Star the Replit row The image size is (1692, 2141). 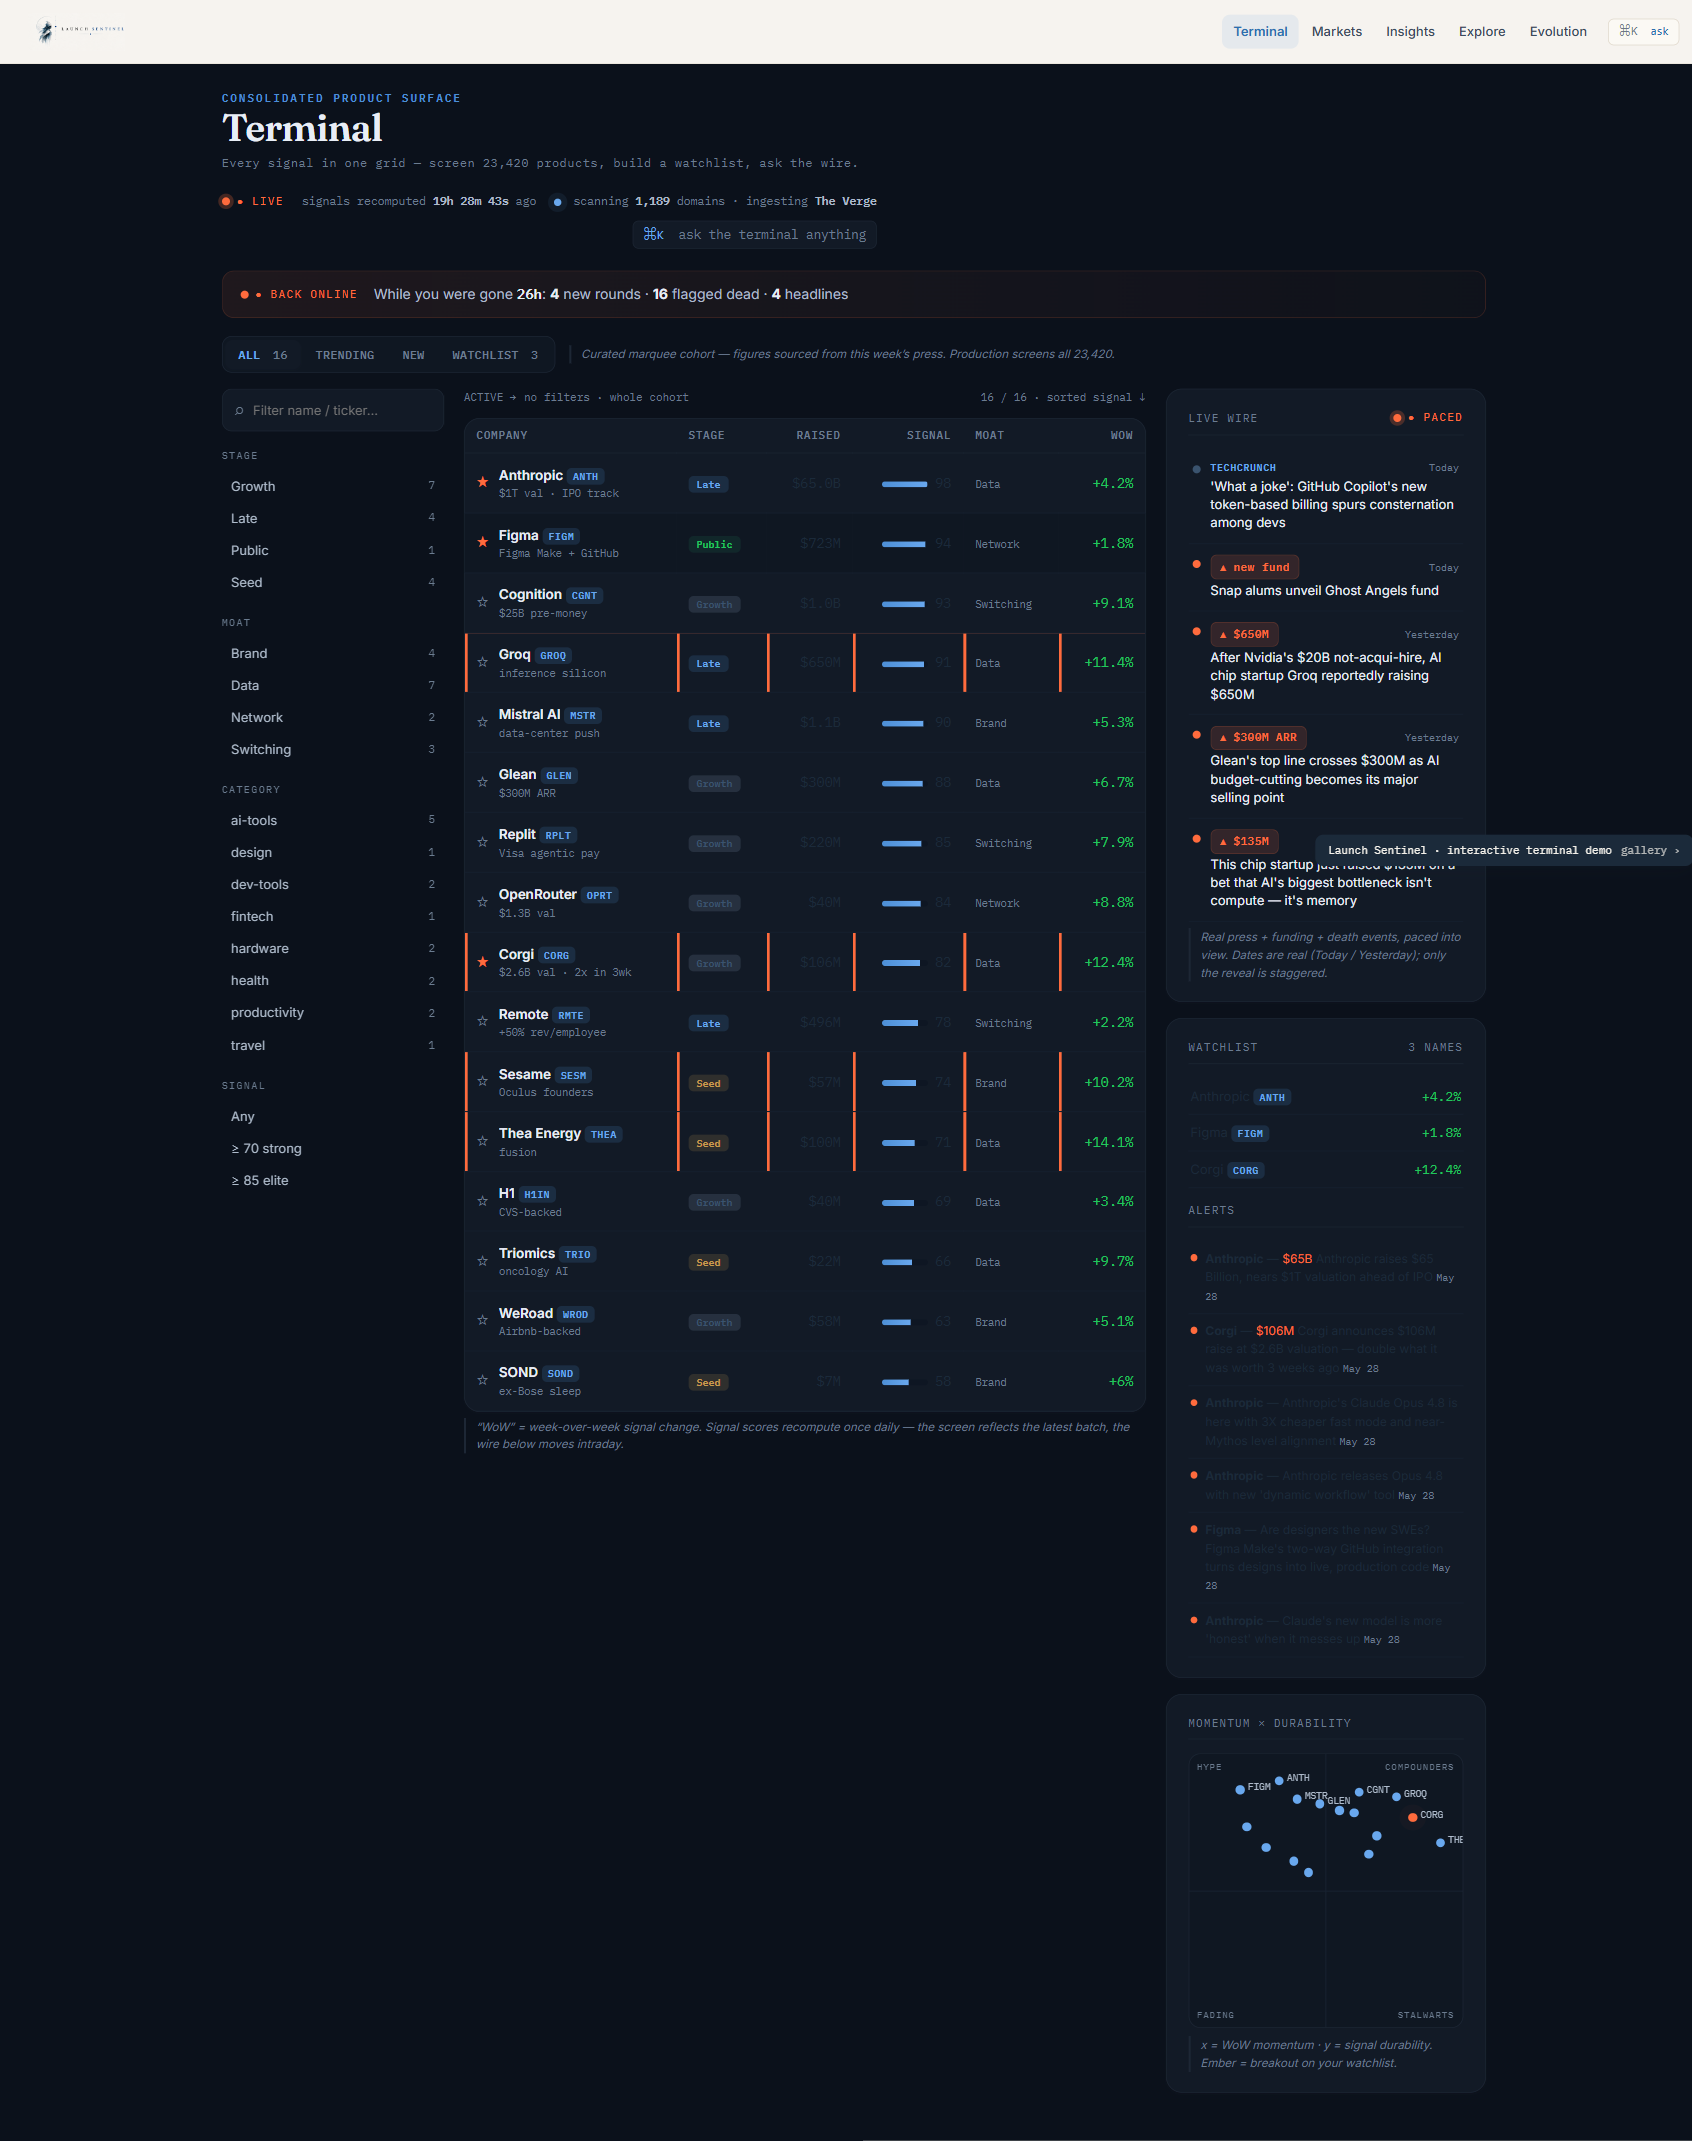(482, 841)
